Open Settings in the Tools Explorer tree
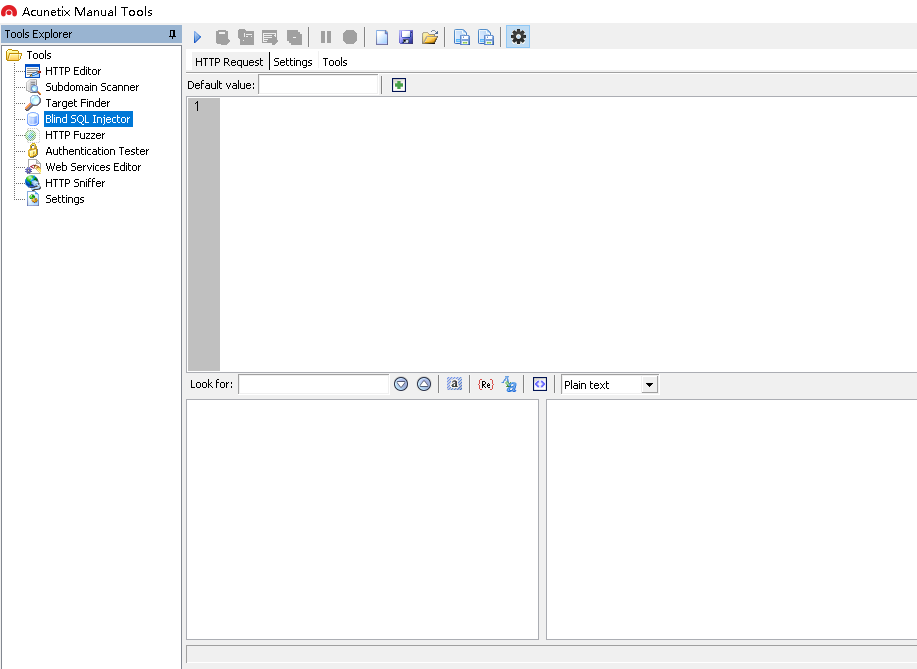917x669 pixels. point(64,199)
